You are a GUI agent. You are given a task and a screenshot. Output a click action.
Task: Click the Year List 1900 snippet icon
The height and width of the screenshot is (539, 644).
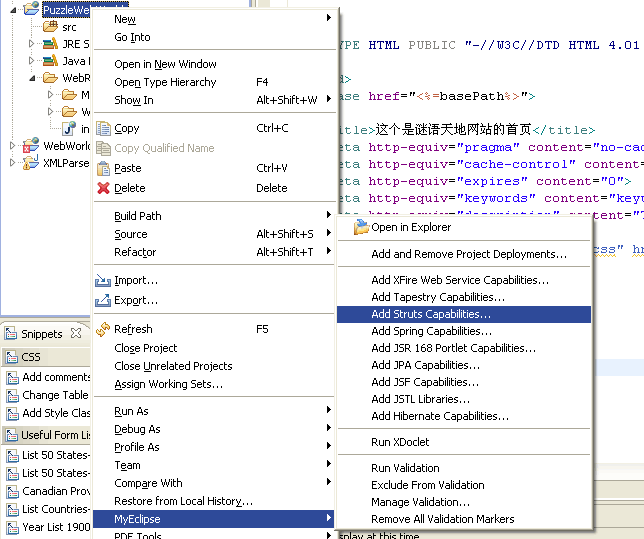[13, 527]
